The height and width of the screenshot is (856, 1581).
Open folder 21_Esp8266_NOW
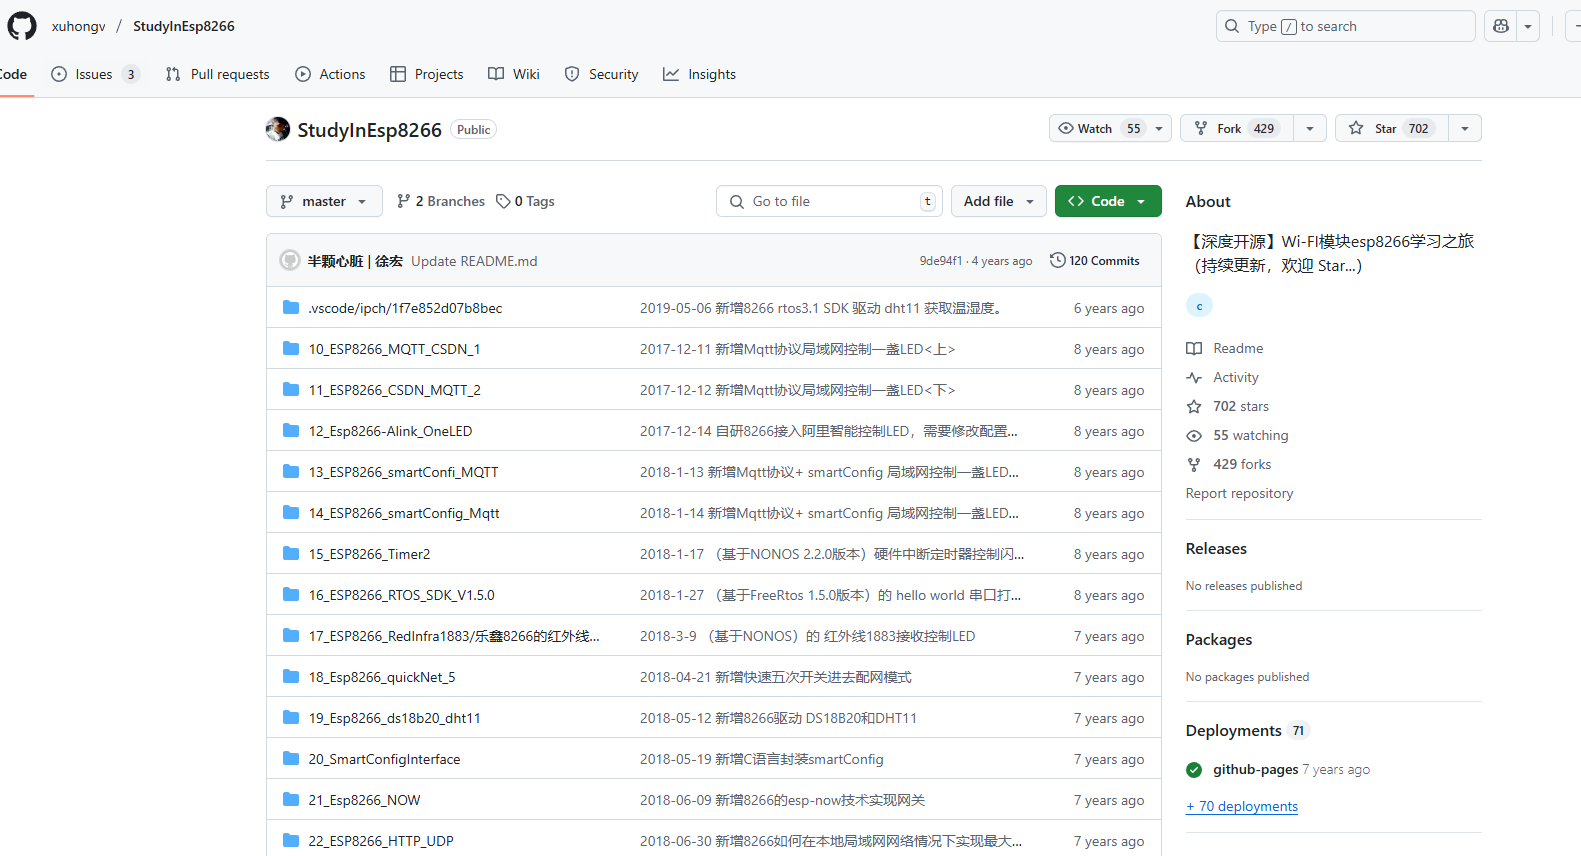(364, 800)
